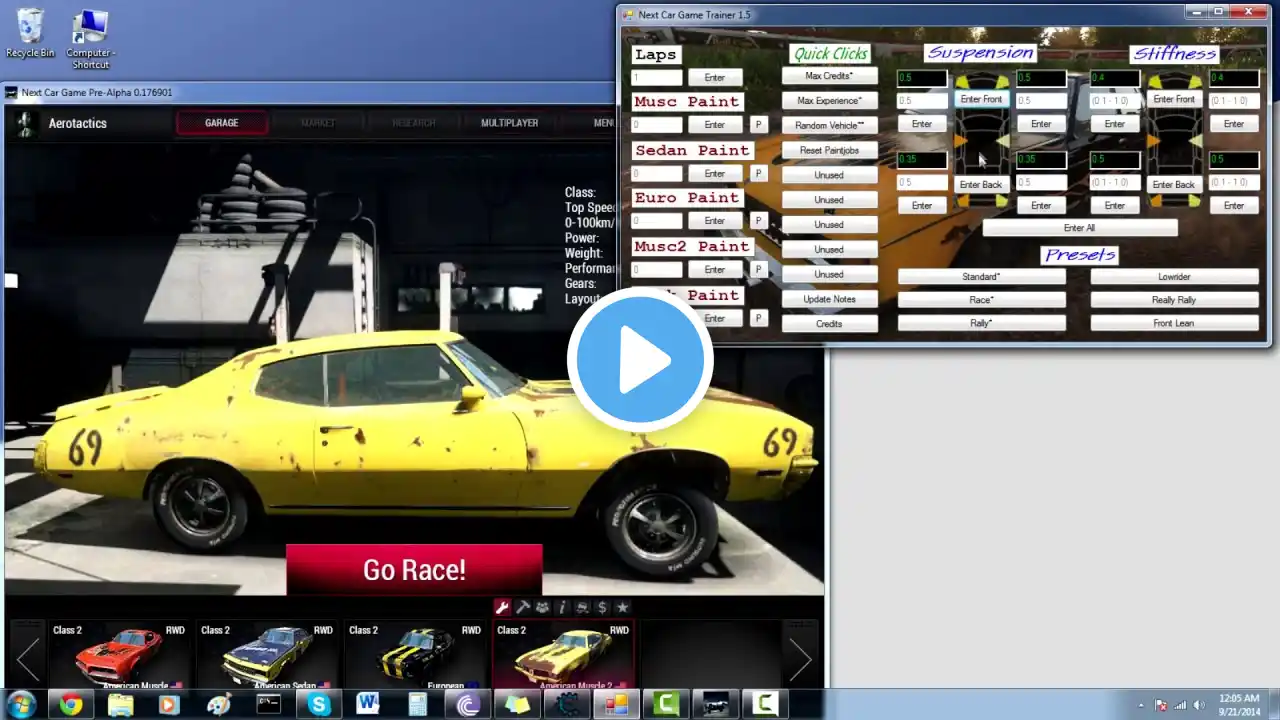The height and width of the screenshot is (720, 1280).
Task: Open the hammer upgrade icon above car list
Action: click(522, 607)
